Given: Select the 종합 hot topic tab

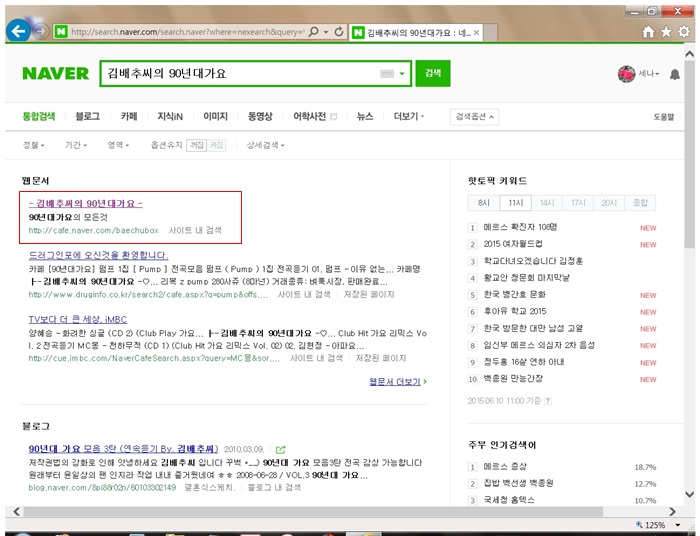Looking at the screenshot, I should click(x=640, y=203).
